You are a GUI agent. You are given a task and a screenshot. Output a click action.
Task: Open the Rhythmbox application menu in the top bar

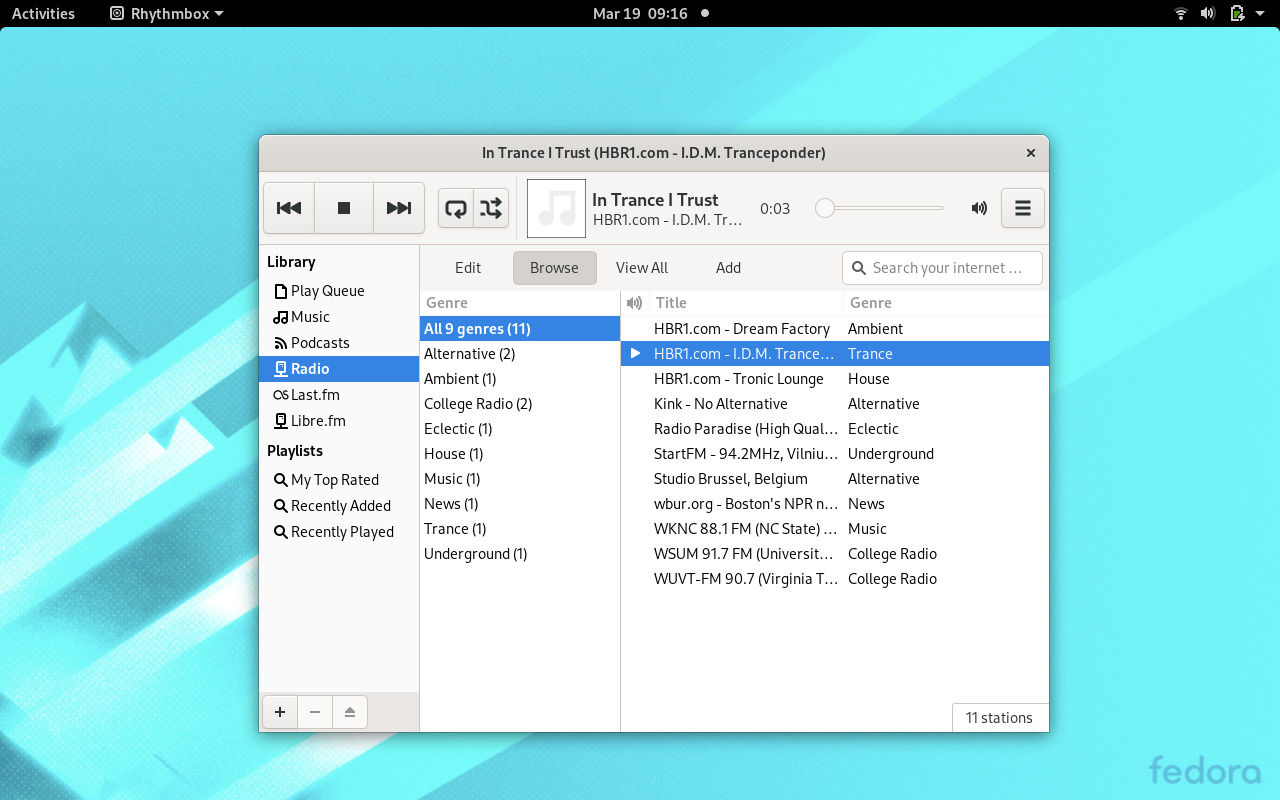pyautogui.click(x=165, y=13)
